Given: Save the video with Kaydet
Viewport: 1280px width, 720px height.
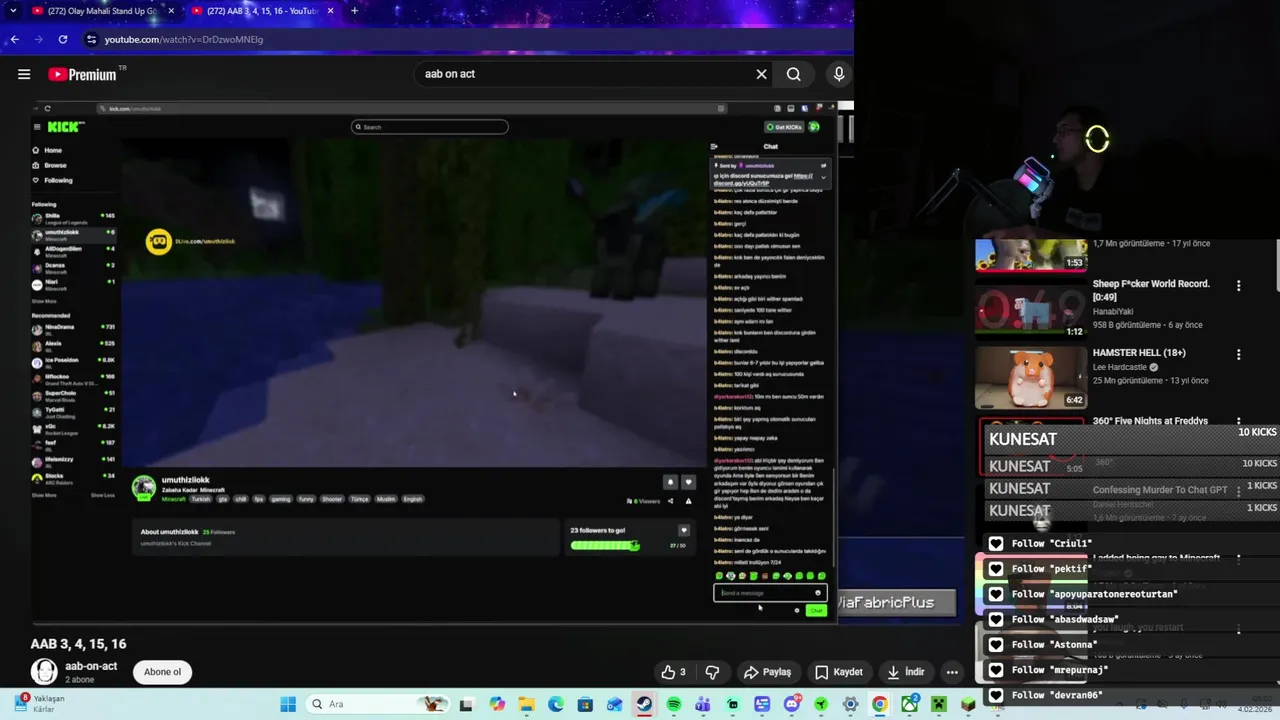Looking at the screenshot, I should pyautogui.click(x=838, y=672).
